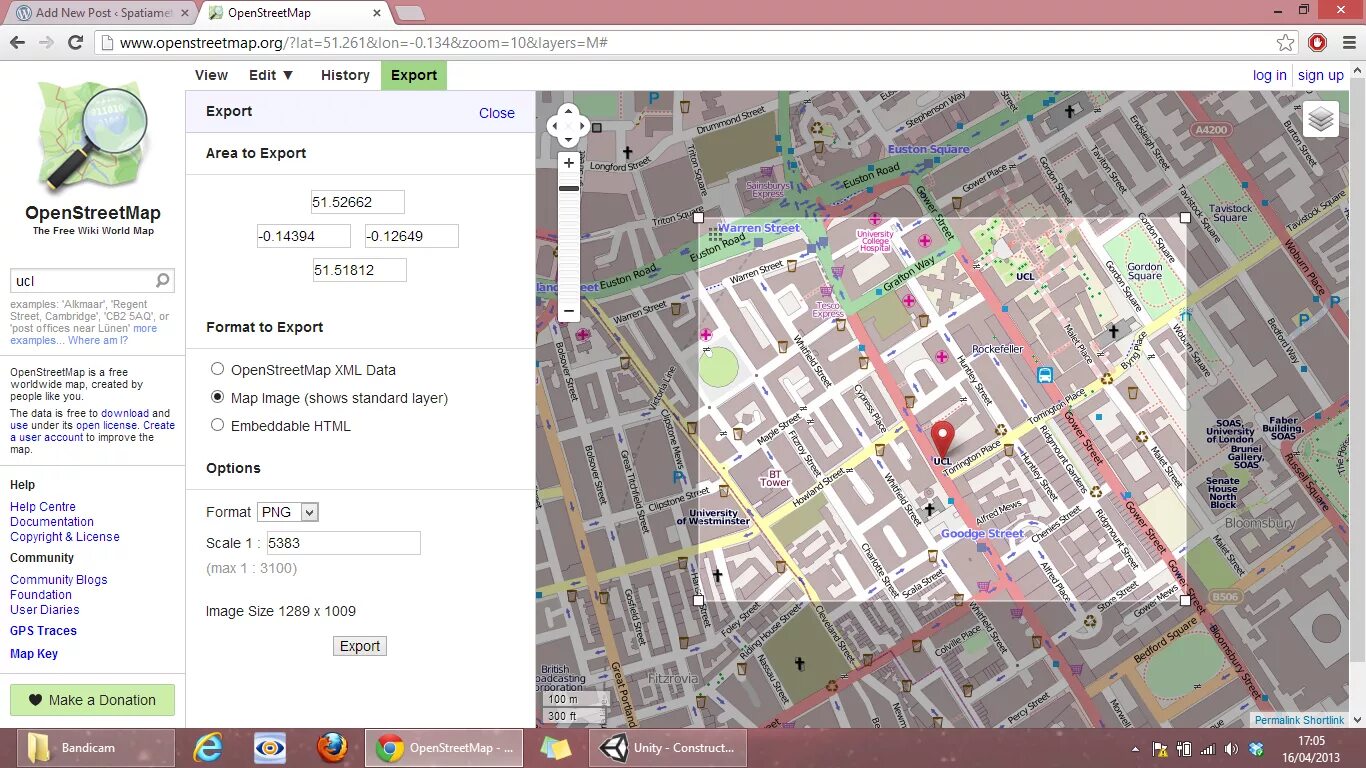Click the east longitude field -0.12649
The image size is (1366, 768).
click(412, 236)
